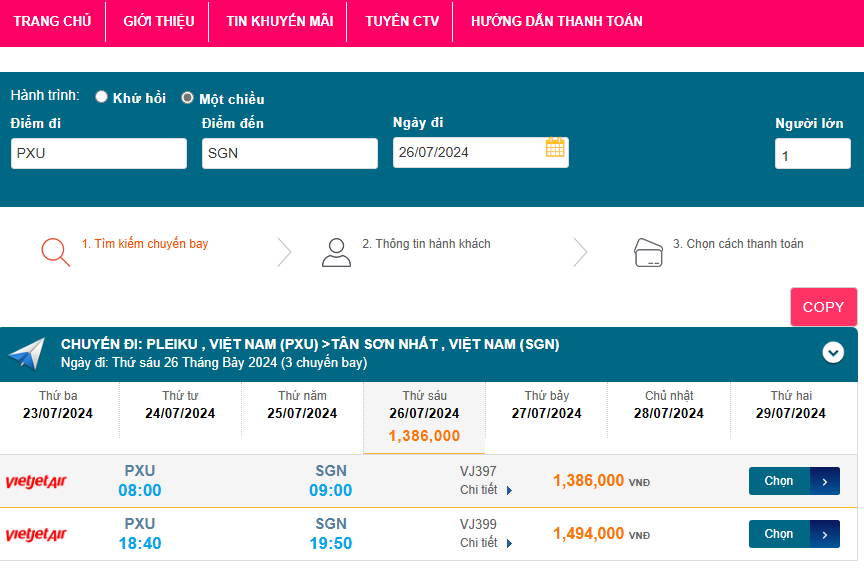
Task: Click the arrow on VJ399 Chọn button
Action: point(824,534)
